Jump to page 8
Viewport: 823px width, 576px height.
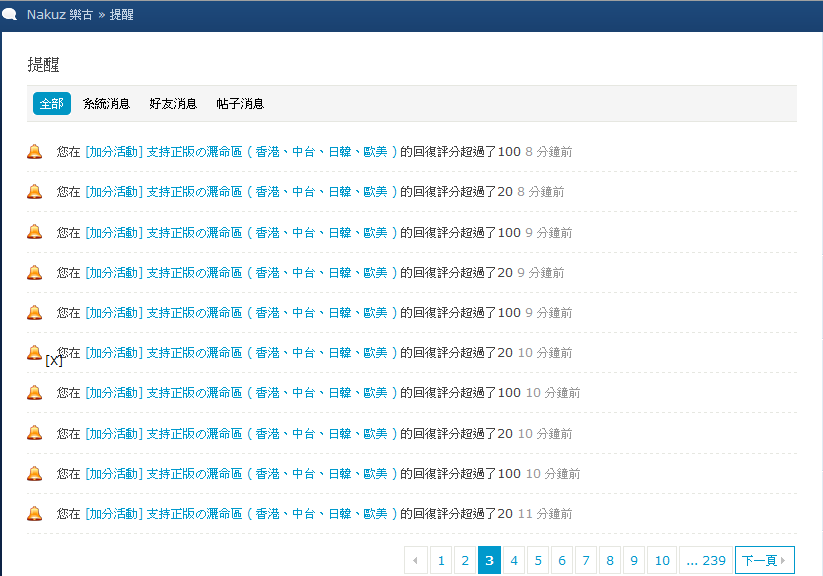point(610,560)
